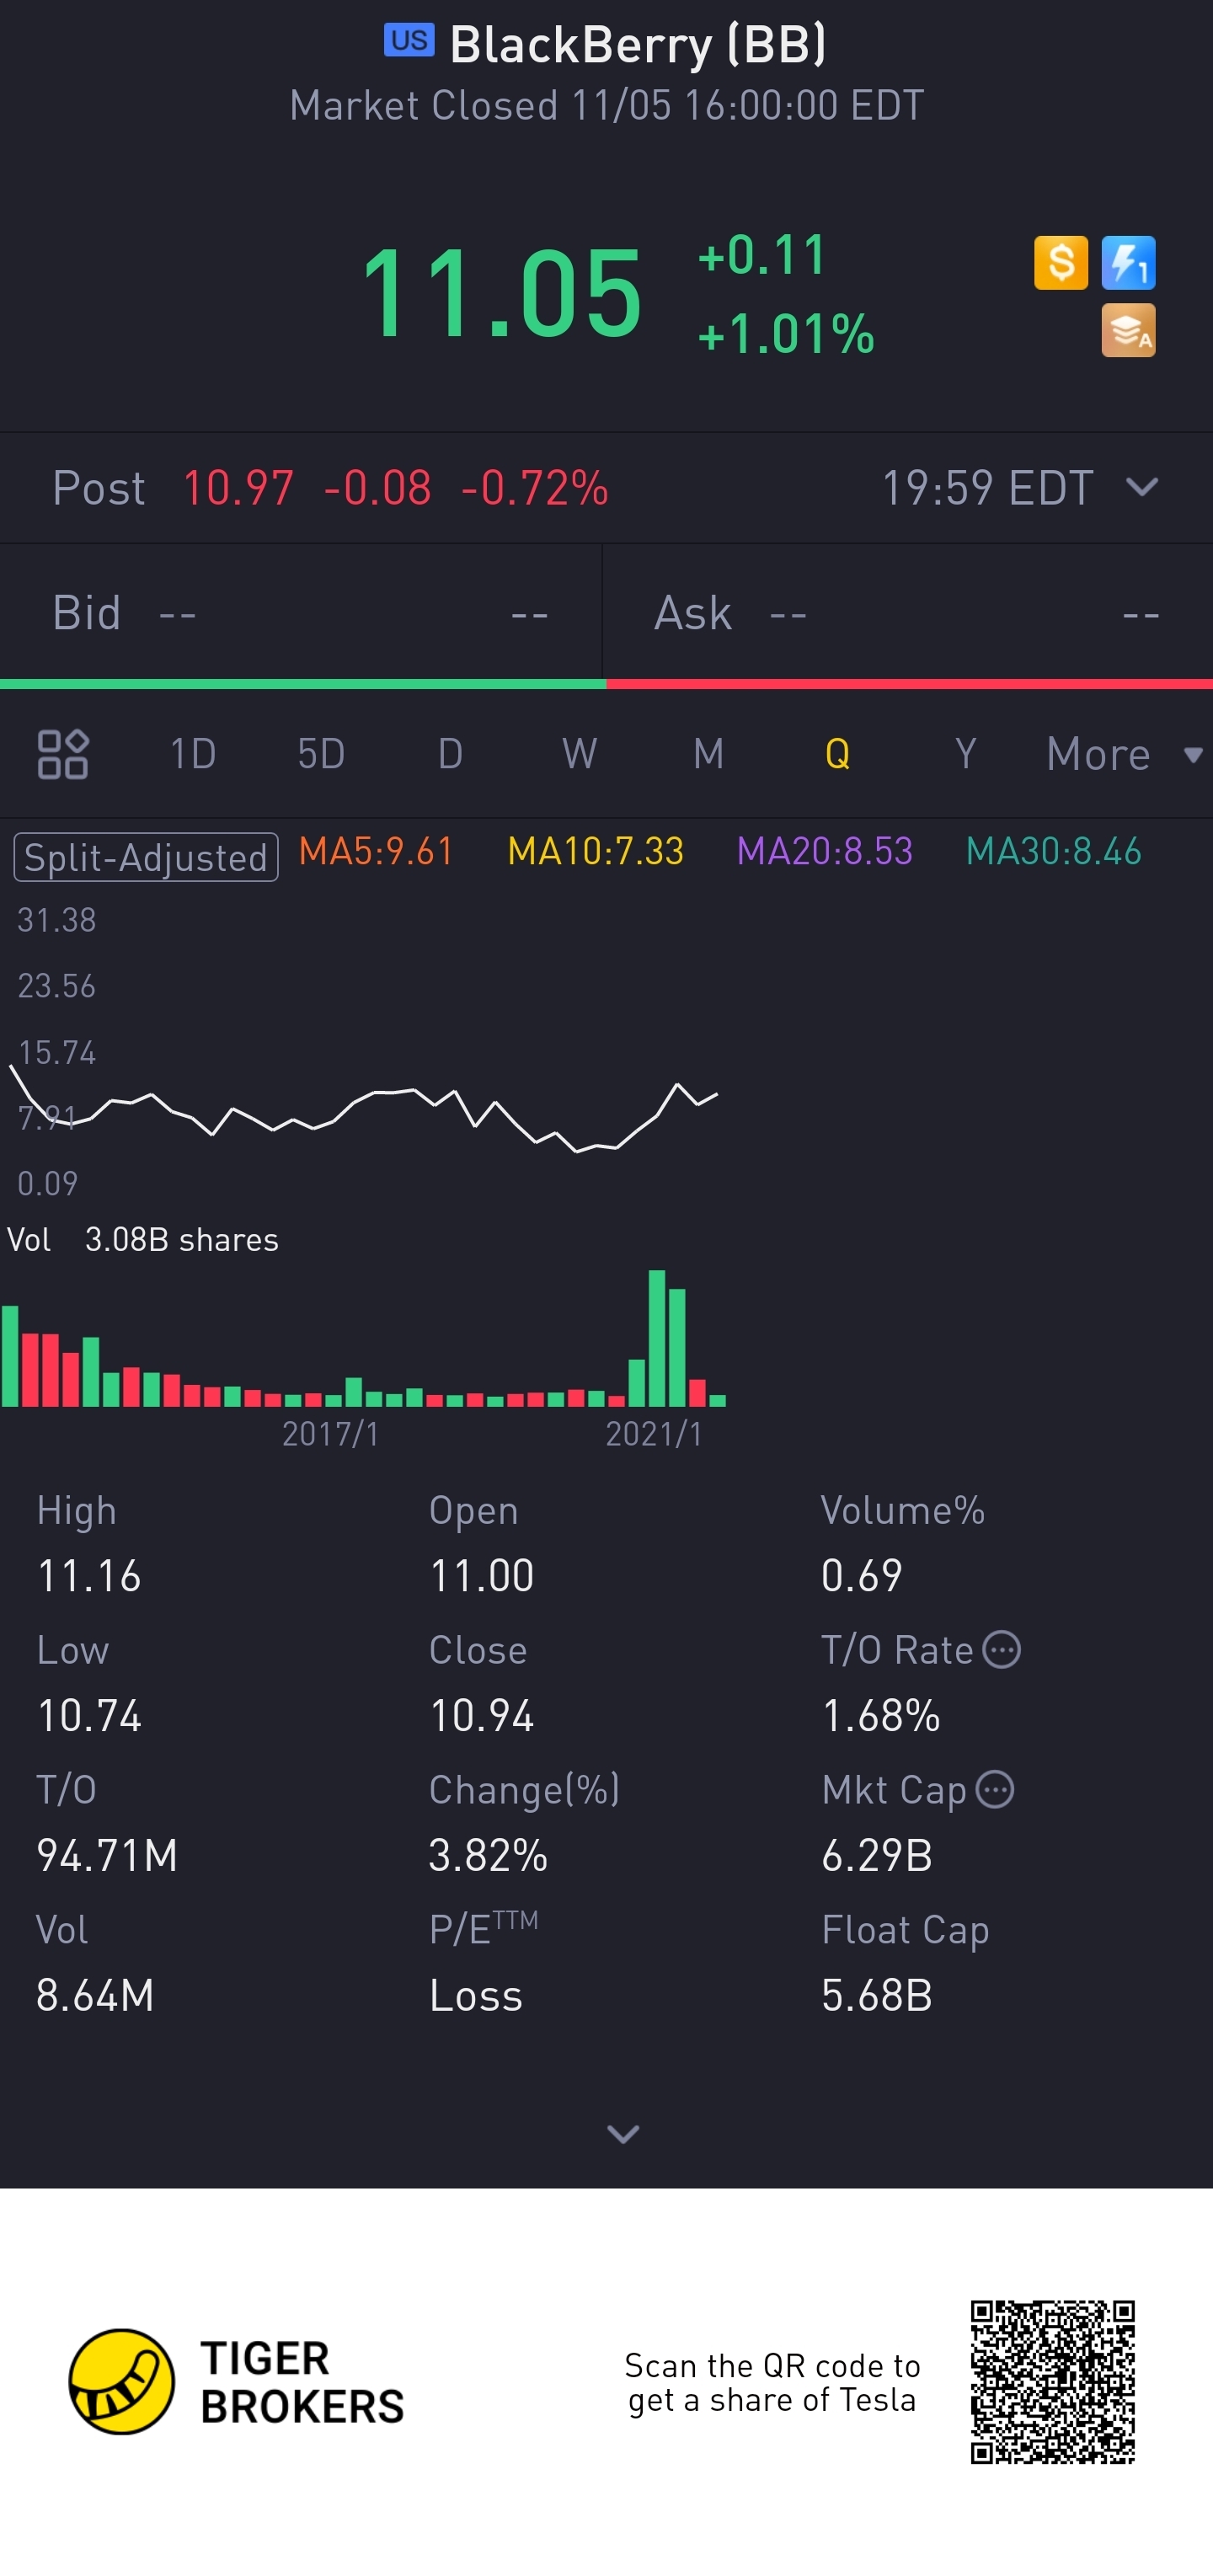1213x2576 pixels.
Task: Select the W weekly chart tab
Action: point(579,754)
